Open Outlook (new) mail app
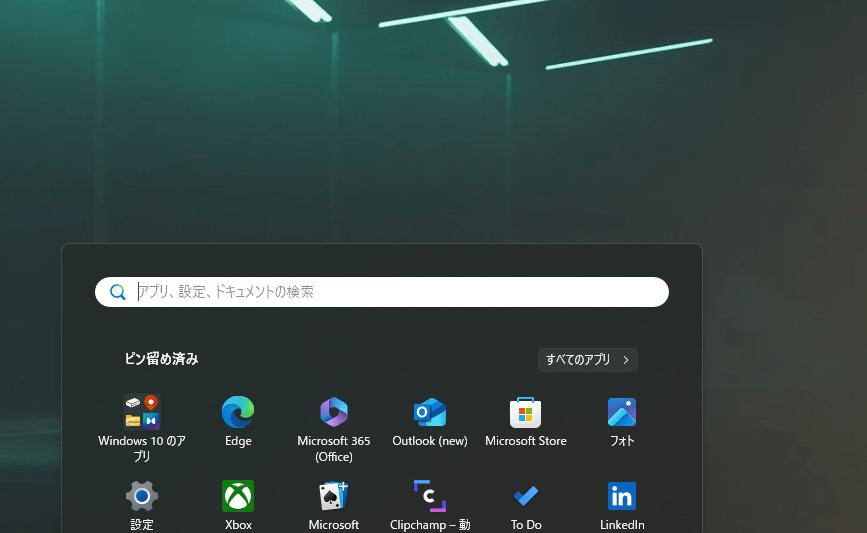The width and height of the screenshot is (867, 533). click(430, 412)
